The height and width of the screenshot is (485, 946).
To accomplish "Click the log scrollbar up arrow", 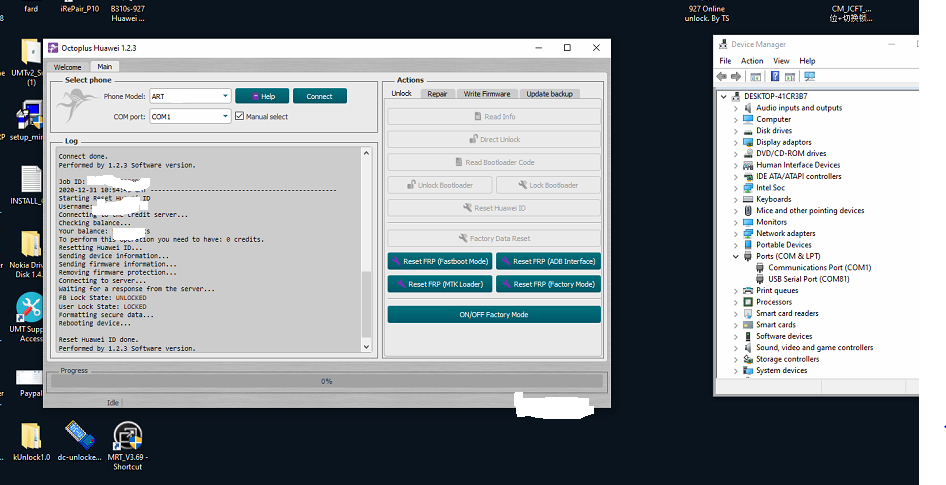I will pos(366,153).
